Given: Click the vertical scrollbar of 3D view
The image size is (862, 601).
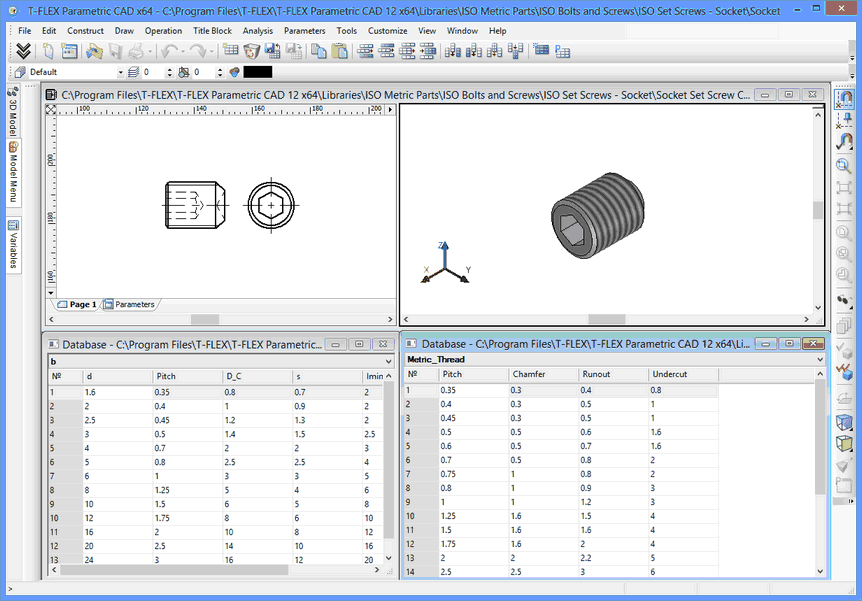Looking at the screenshot, I should [x=818, y=212].
